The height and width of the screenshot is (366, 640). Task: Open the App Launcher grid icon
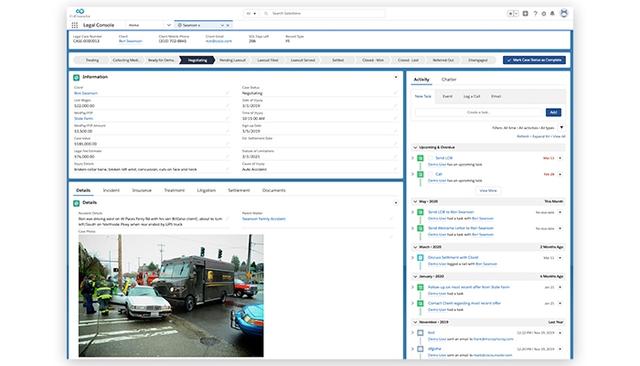pyautogui.click(x=75, y=25)
